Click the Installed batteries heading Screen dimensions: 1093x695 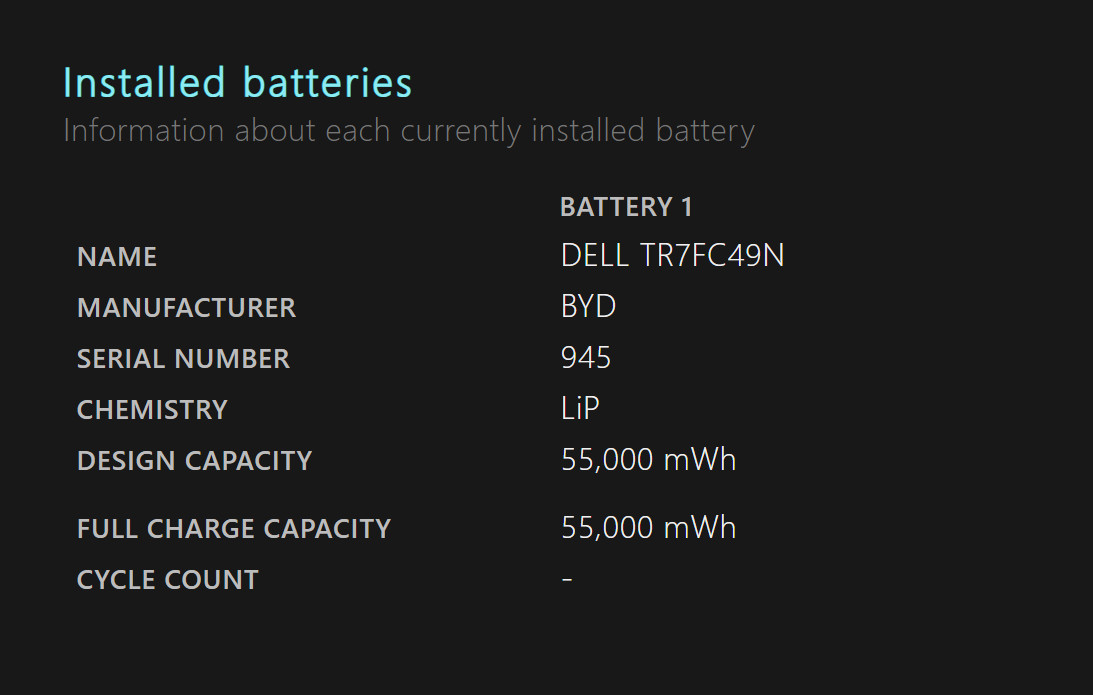point(238,83)
